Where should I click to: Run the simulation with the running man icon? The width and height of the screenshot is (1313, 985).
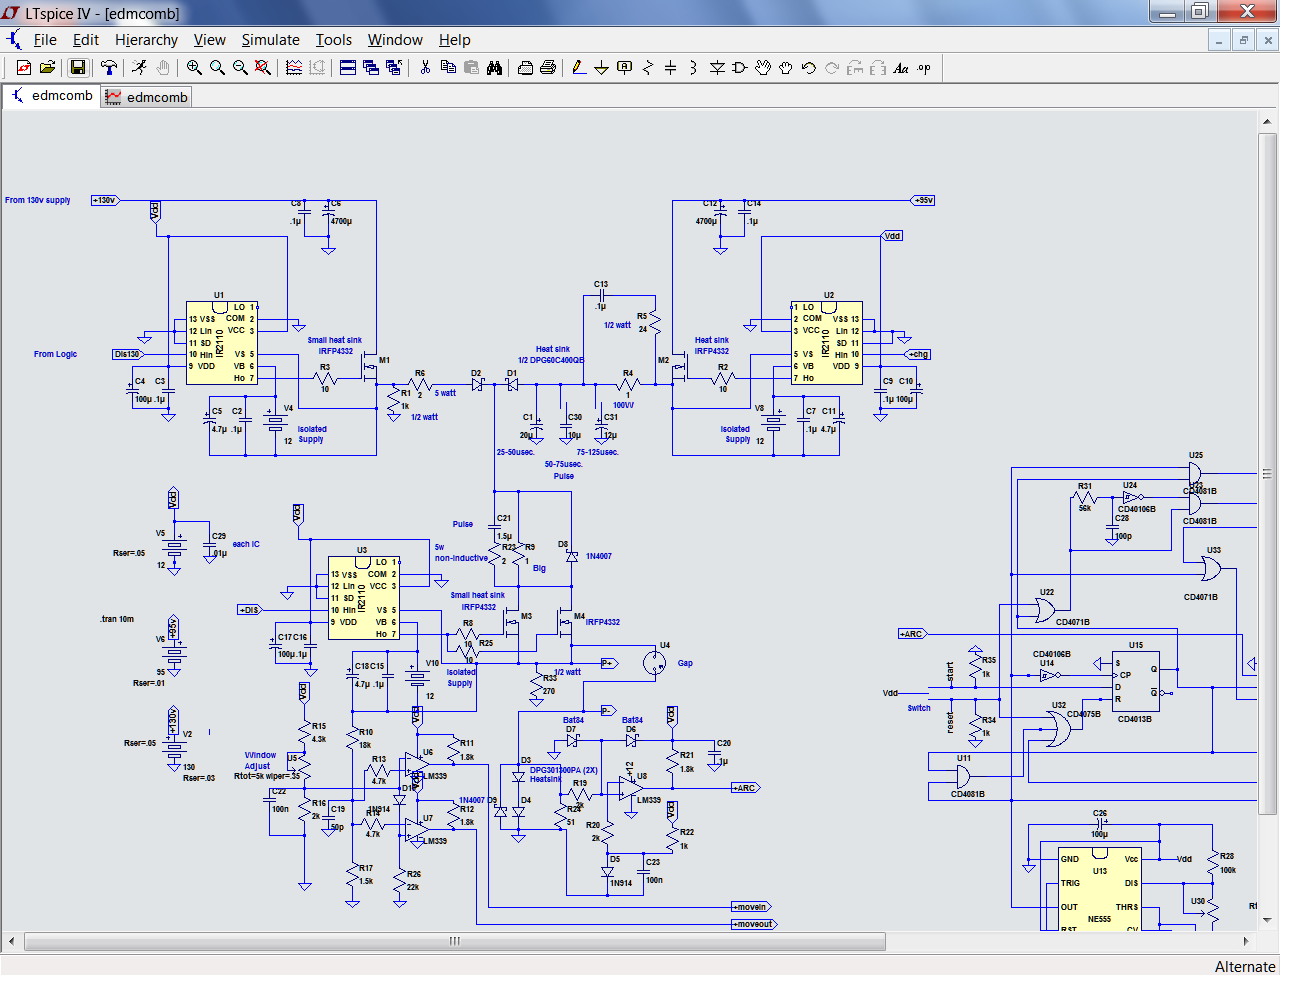tap(139, 67)
